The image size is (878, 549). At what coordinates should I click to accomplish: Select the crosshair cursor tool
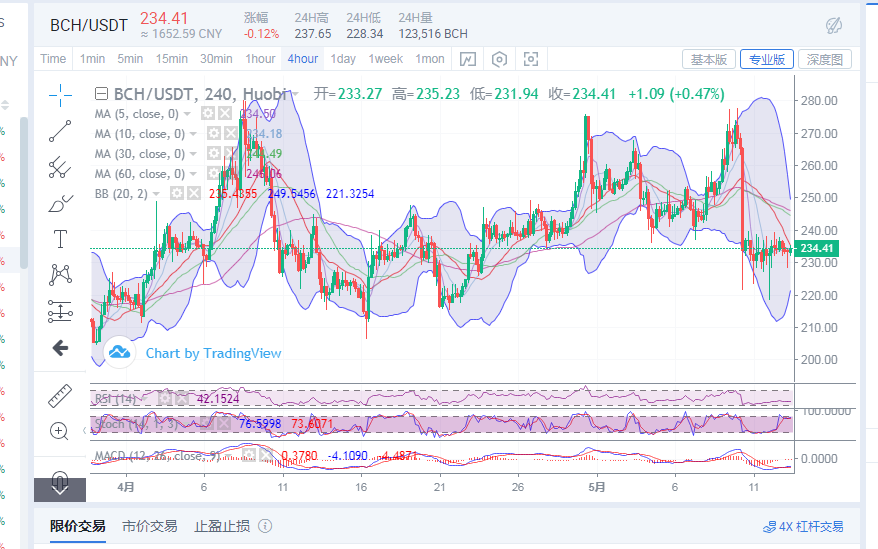point(60,95)
